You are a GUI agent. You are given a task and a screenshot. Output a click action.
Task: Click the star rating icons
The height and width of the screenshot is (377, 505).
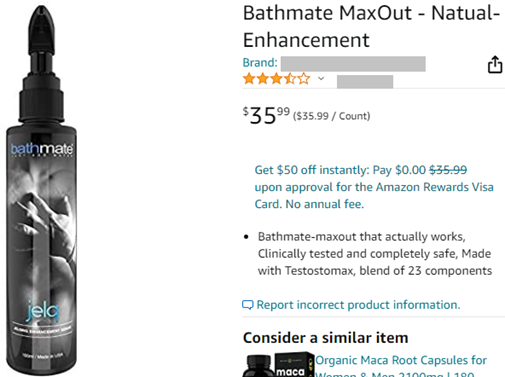pyautogui.click(x=276, y=79)
